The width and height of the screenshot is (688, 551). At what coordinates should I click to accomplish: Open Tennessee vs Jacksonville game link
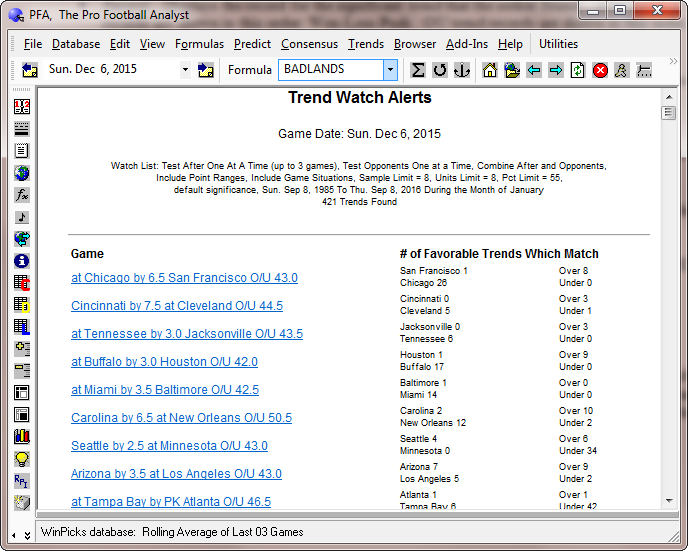(187, 334)
